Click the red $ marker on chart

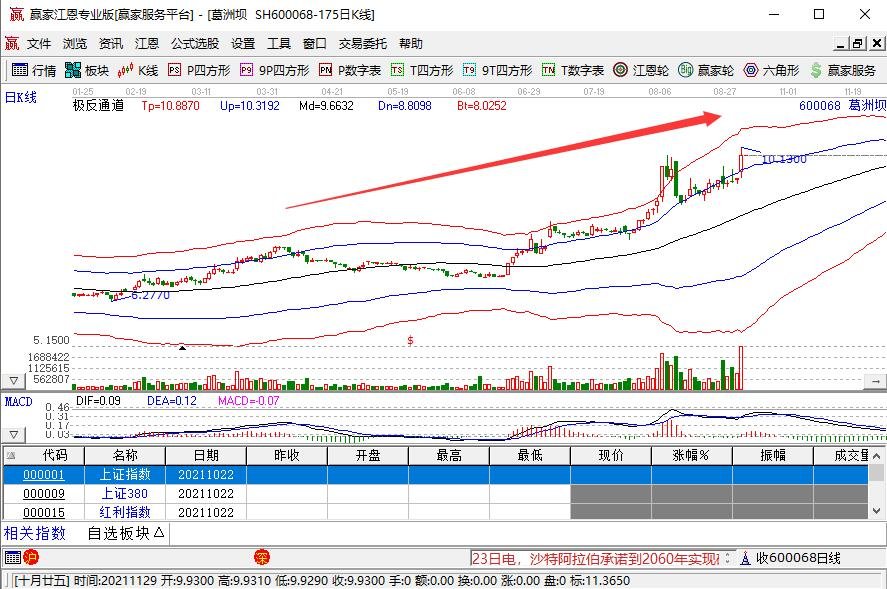[x=410, y=341]
